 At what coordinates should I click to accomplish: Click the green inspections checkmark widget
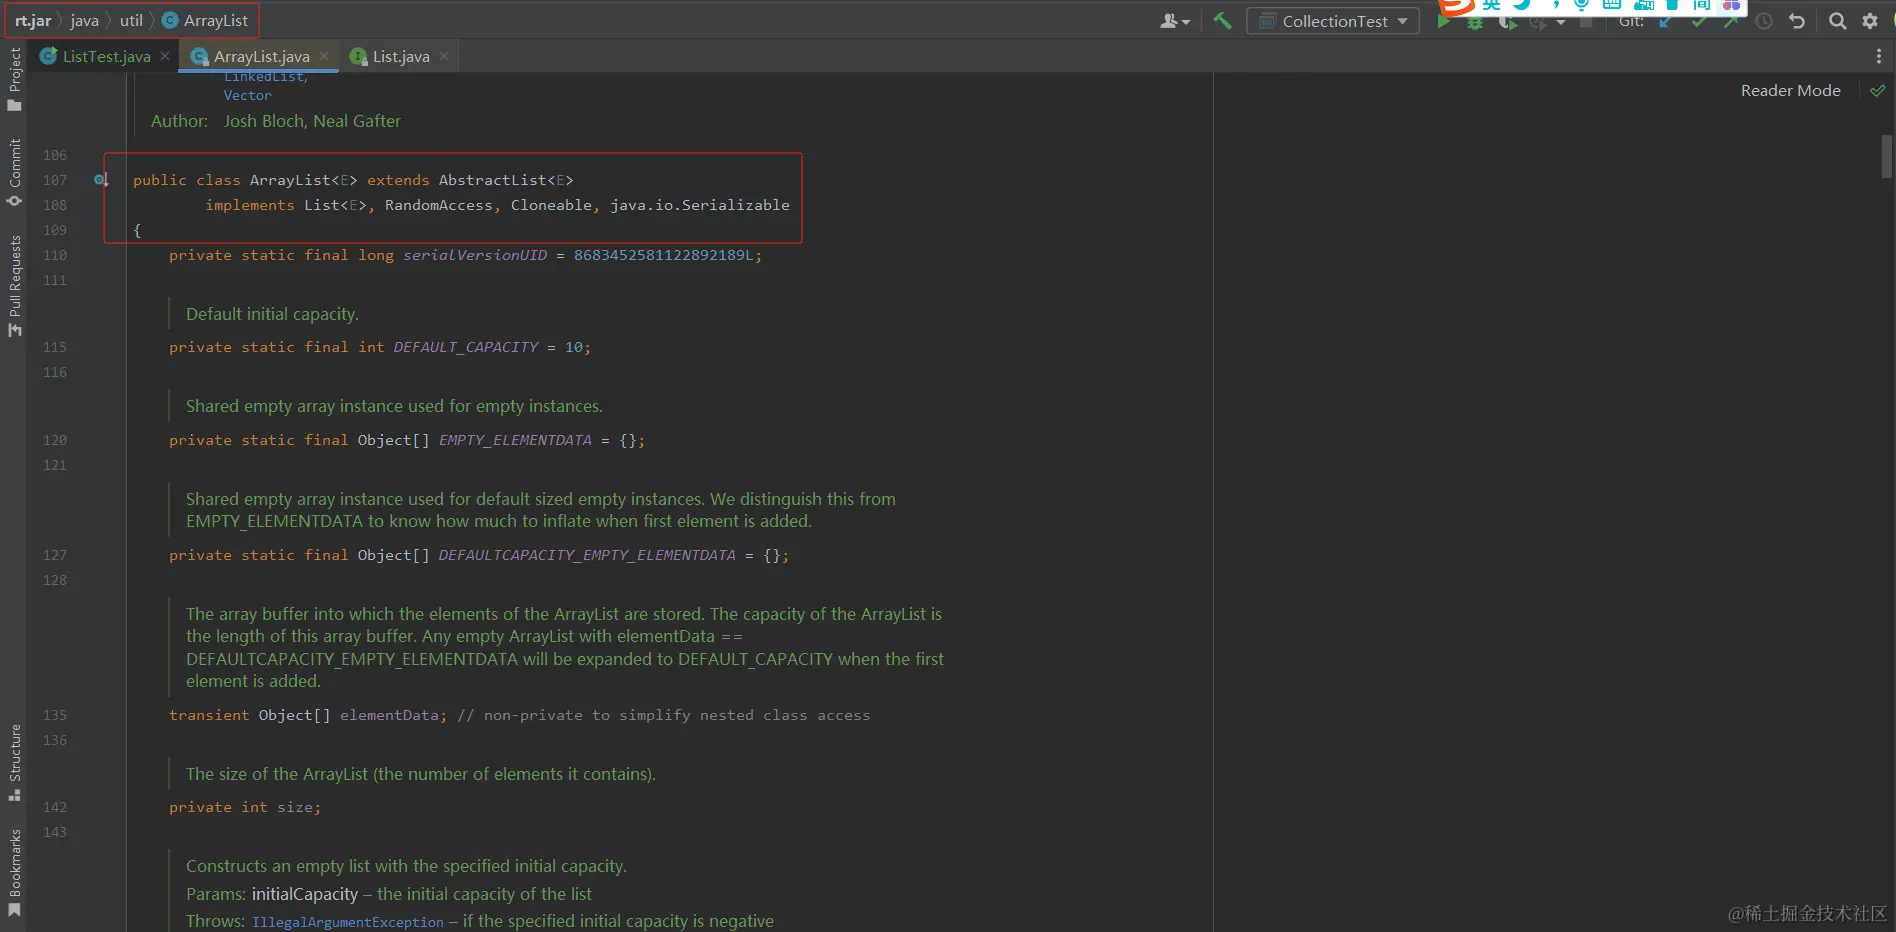1878,91
